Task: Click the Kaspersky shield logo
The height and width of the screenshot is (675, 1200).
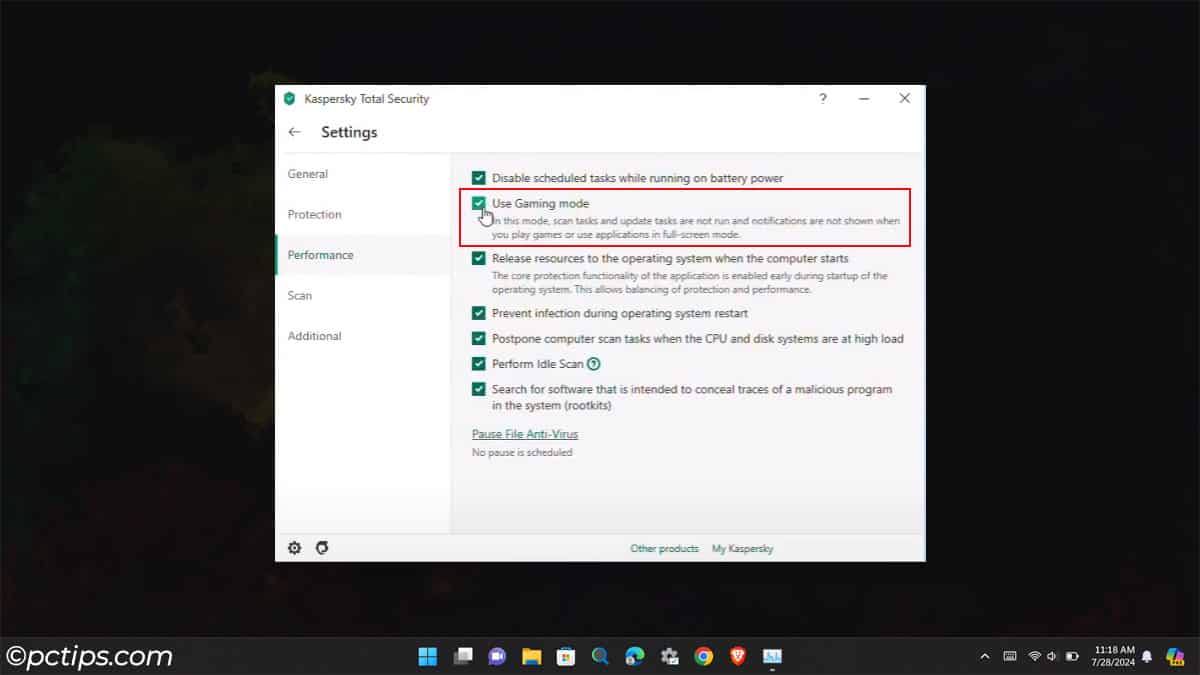Action: (291, 98)
